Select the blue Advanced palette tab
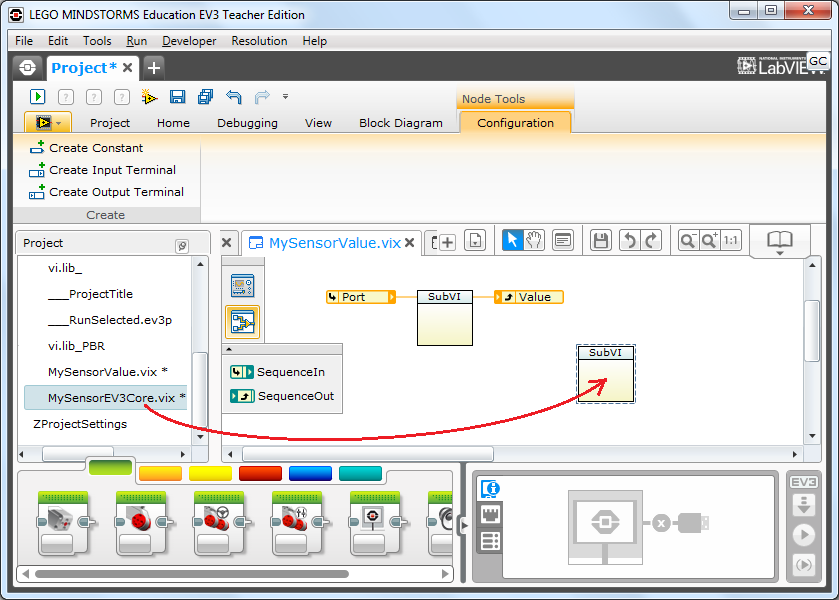 click(310, 474)
